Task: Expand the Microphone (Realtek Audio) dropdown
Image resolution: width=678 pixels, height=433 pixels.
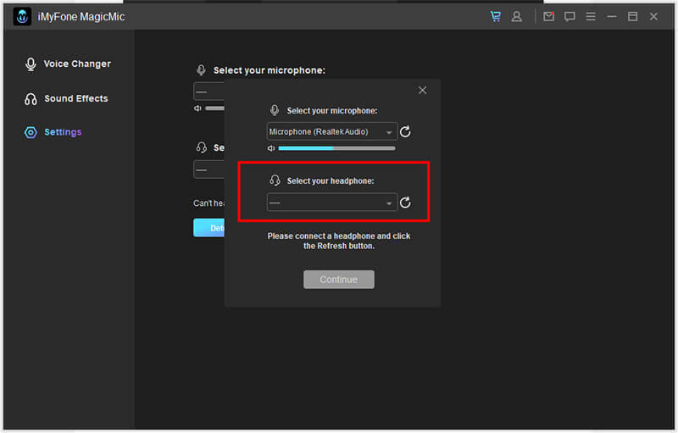Action: click(x=332, y=132)
